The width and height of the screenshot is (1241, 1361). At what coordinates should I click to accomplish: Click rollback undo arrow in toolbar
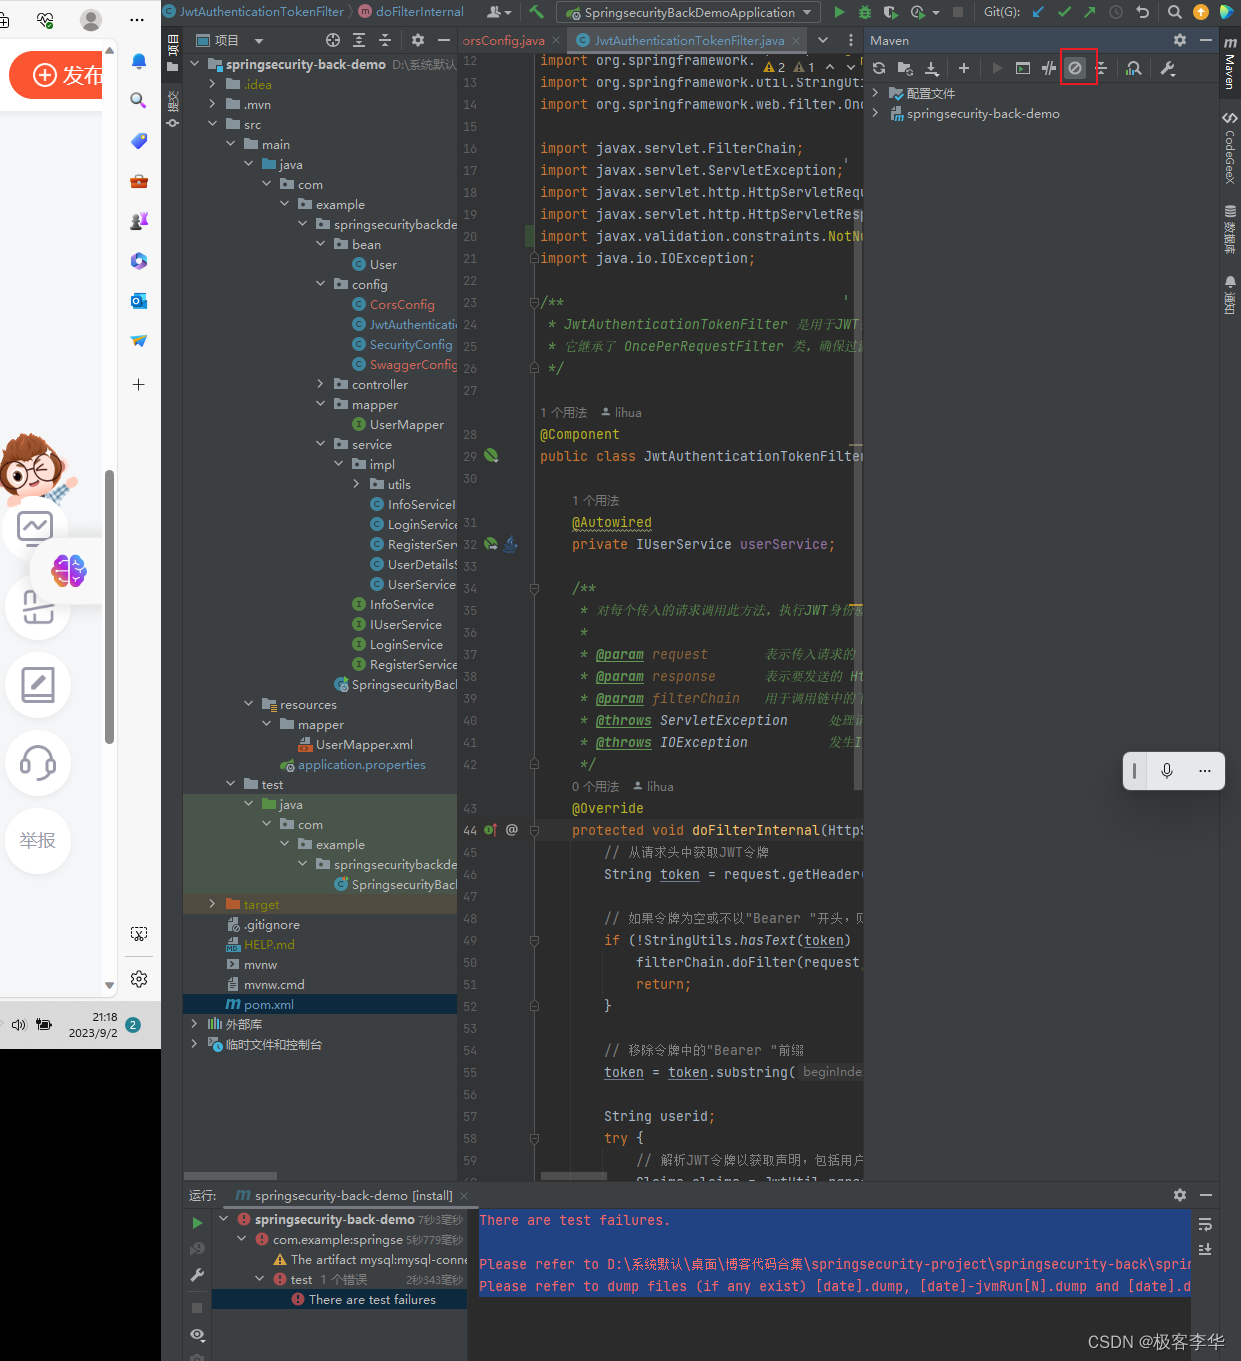[x=1143, y=12]
